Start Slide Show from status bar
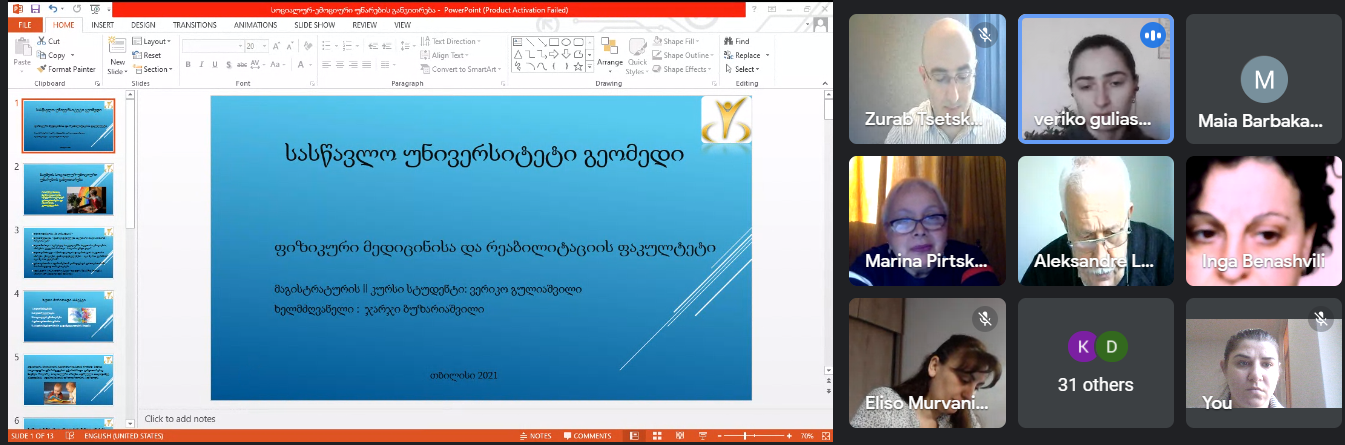Viewport: 1345px width, 445px height. click(x=703, y=436)
